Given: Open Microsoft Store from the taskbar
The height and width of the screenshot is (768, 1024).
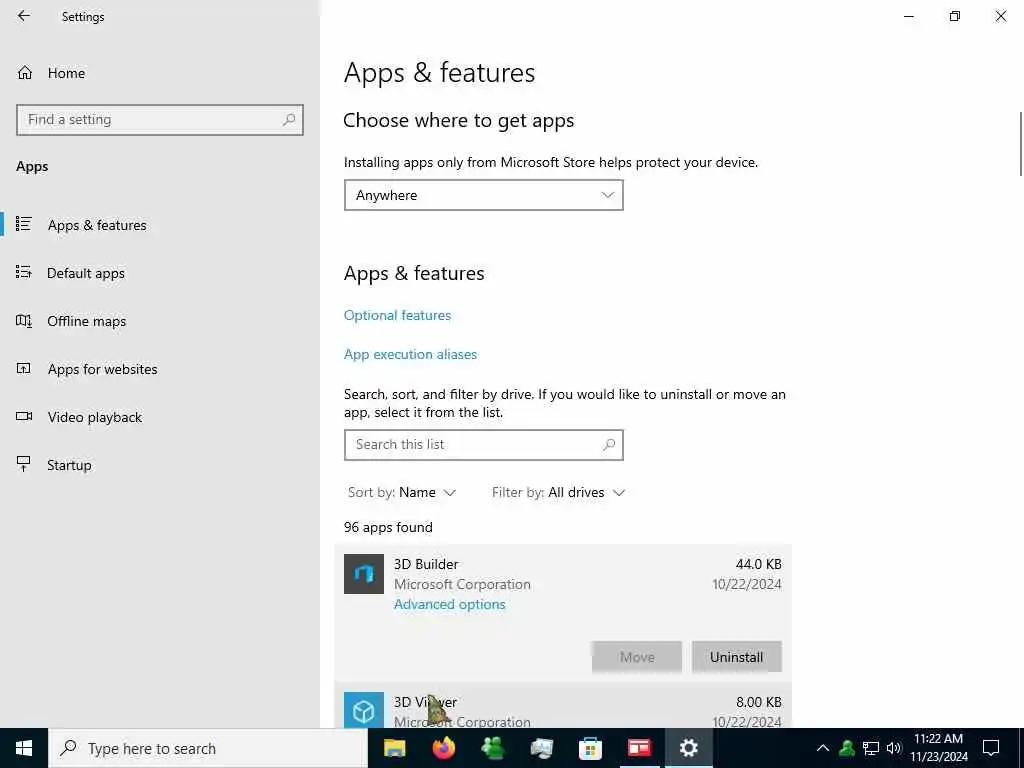Looking at the screenshot, I should tap(590, 748).
